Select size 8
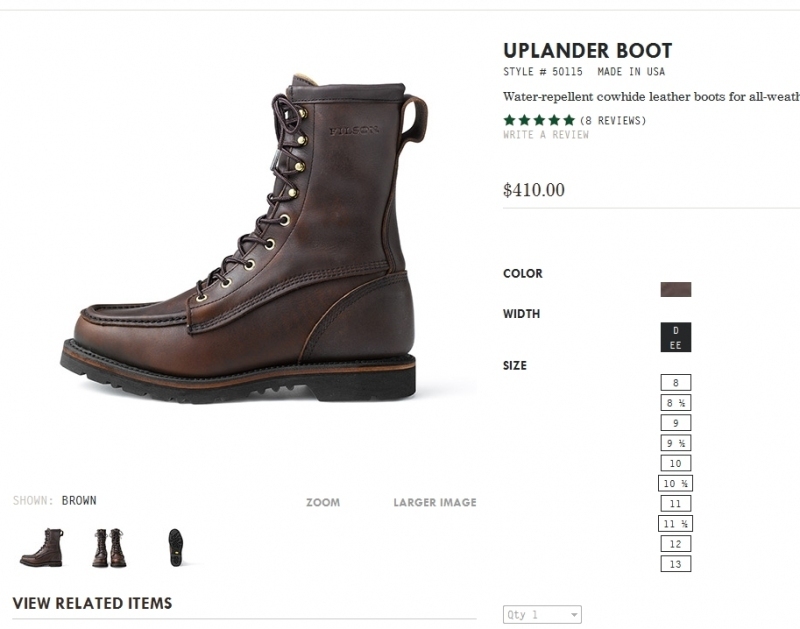 (x=676, y=383)
